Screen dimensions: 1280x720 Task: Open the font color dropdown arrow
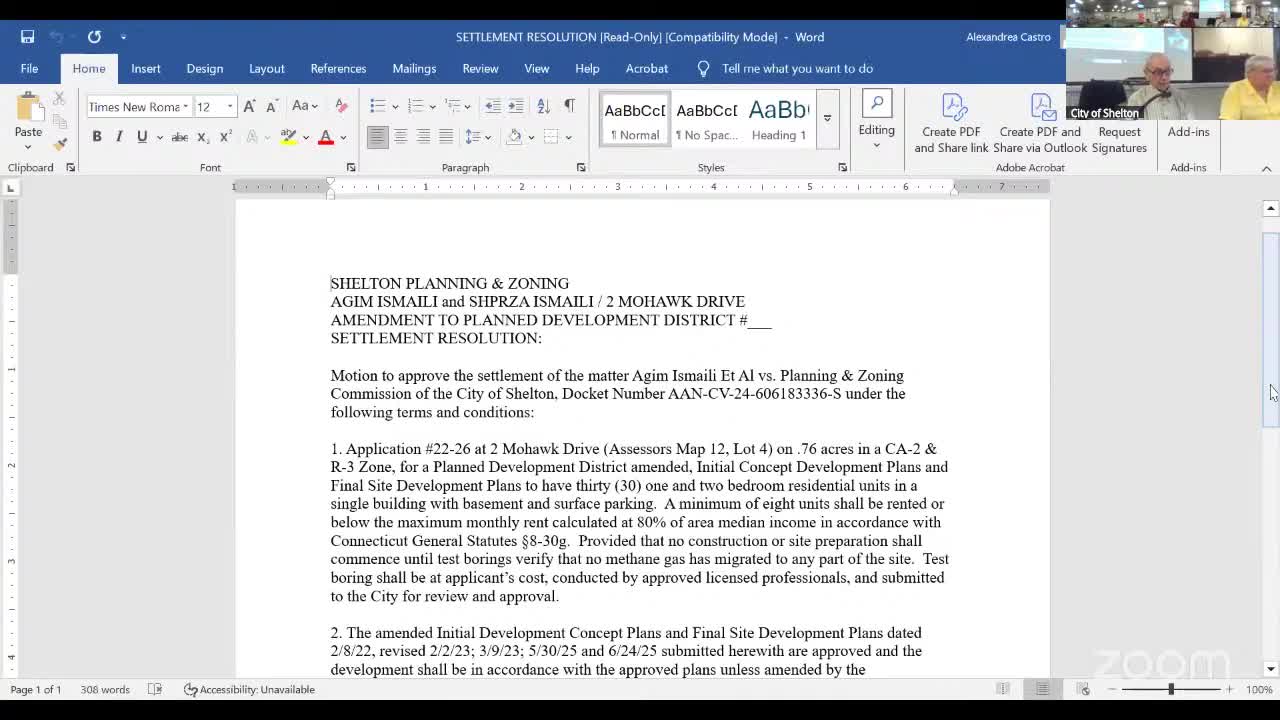click(x=343, y=138)
